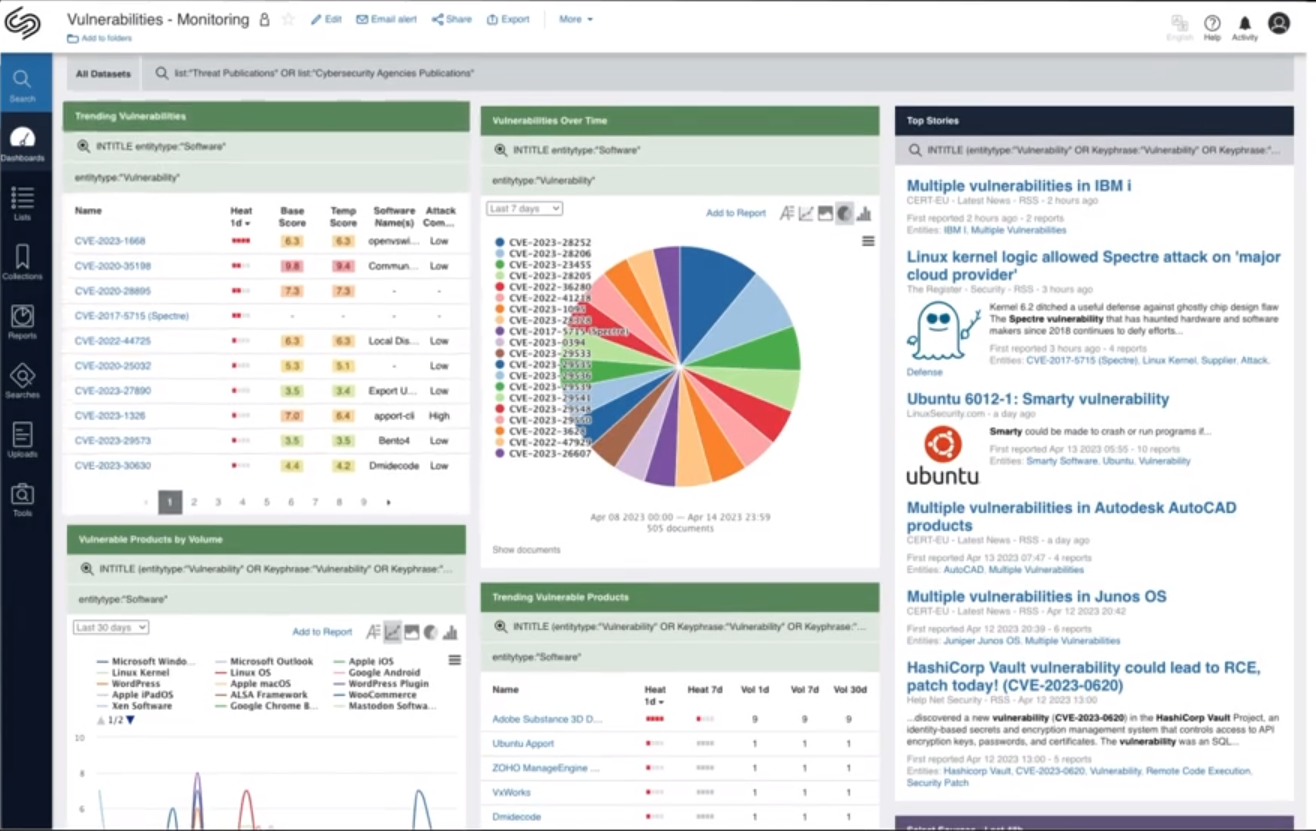Open story Multiple vulnerabilities in IBM i
This screenshot has width=1316, height=831.
click(1019, 186)
